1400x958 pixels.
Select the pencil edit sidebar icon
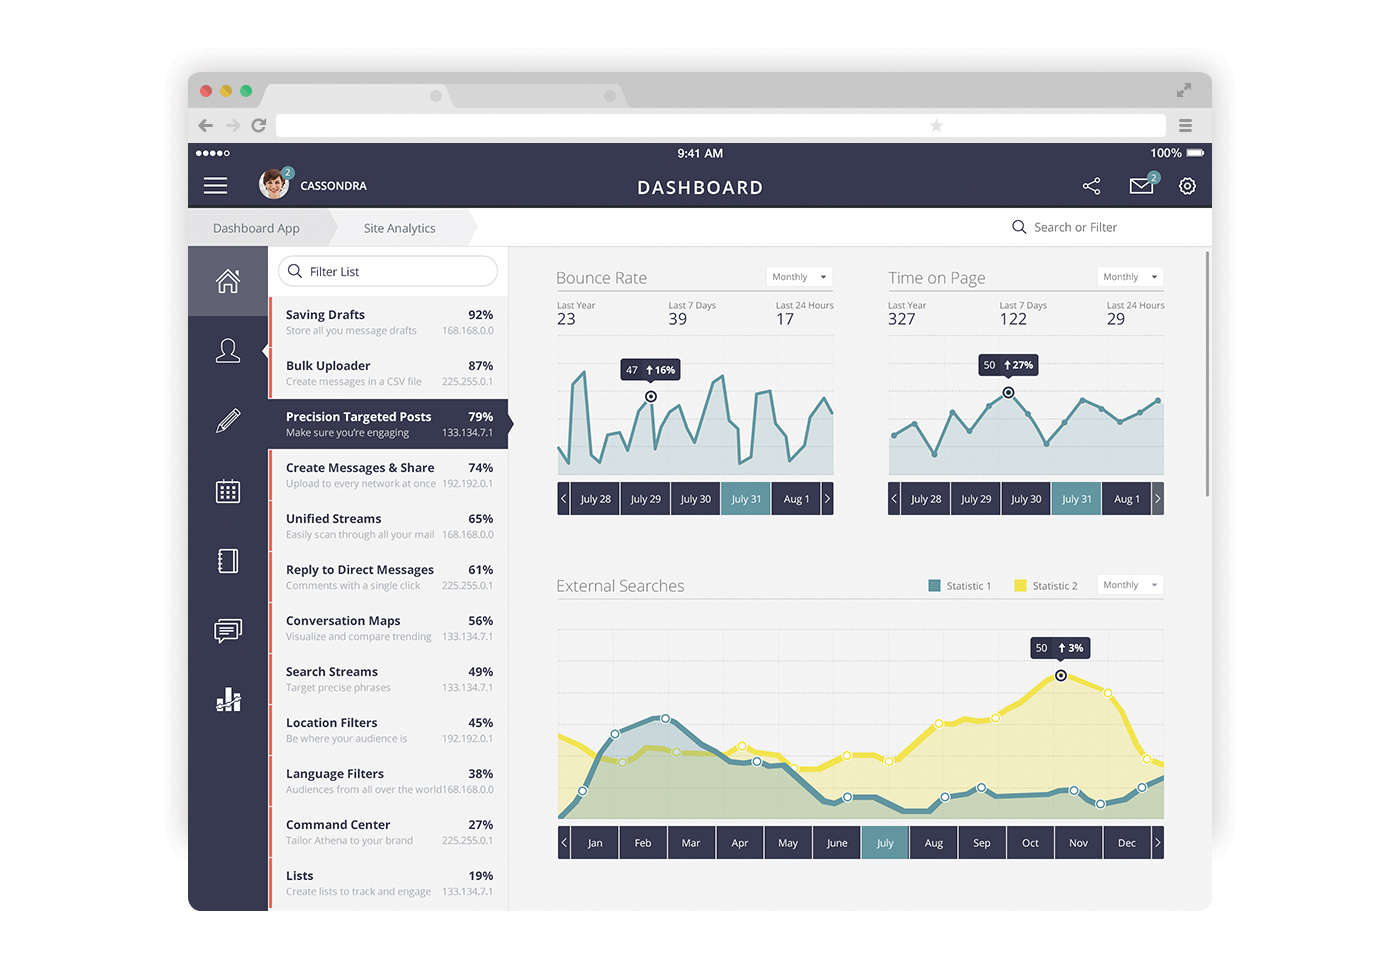228,421
